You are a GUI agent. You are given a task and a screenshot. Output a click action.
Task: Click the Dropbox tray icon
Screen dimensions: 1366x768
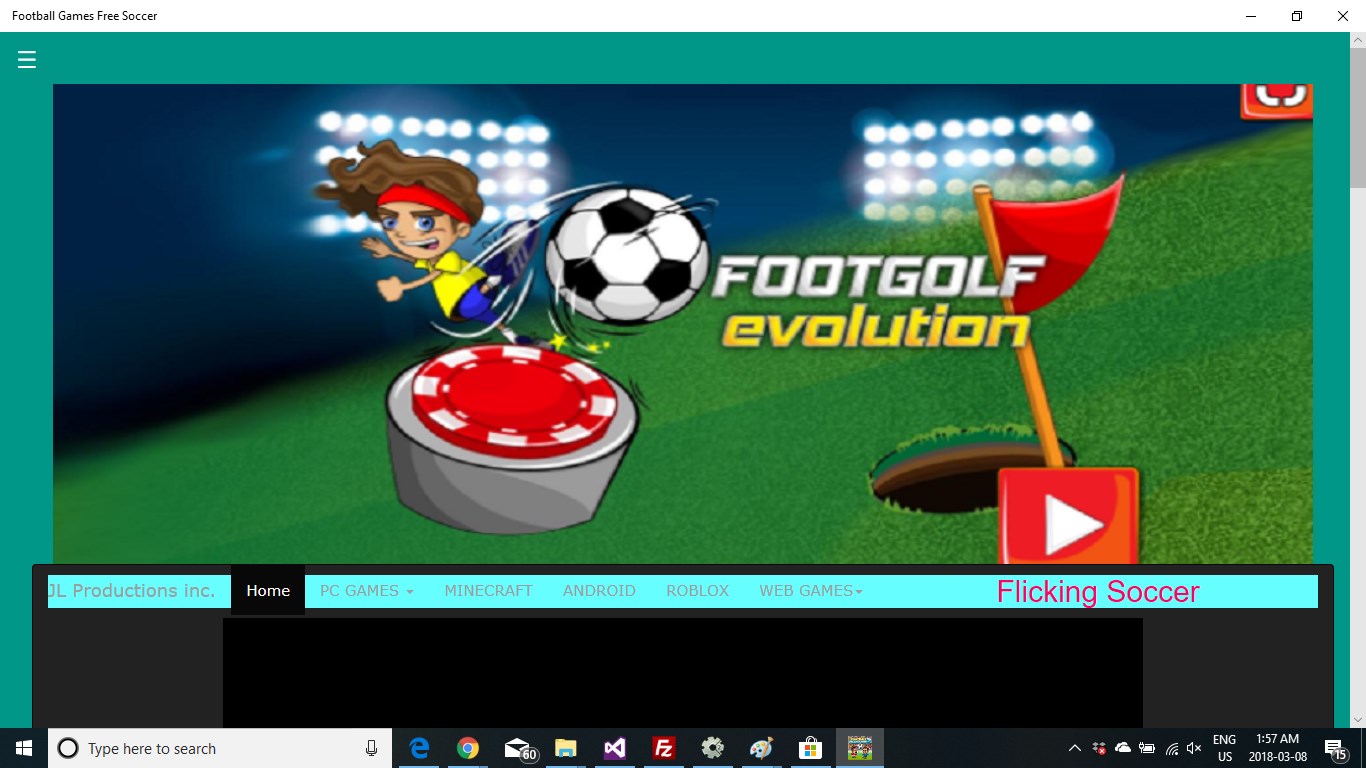[x=1099, y=748]
